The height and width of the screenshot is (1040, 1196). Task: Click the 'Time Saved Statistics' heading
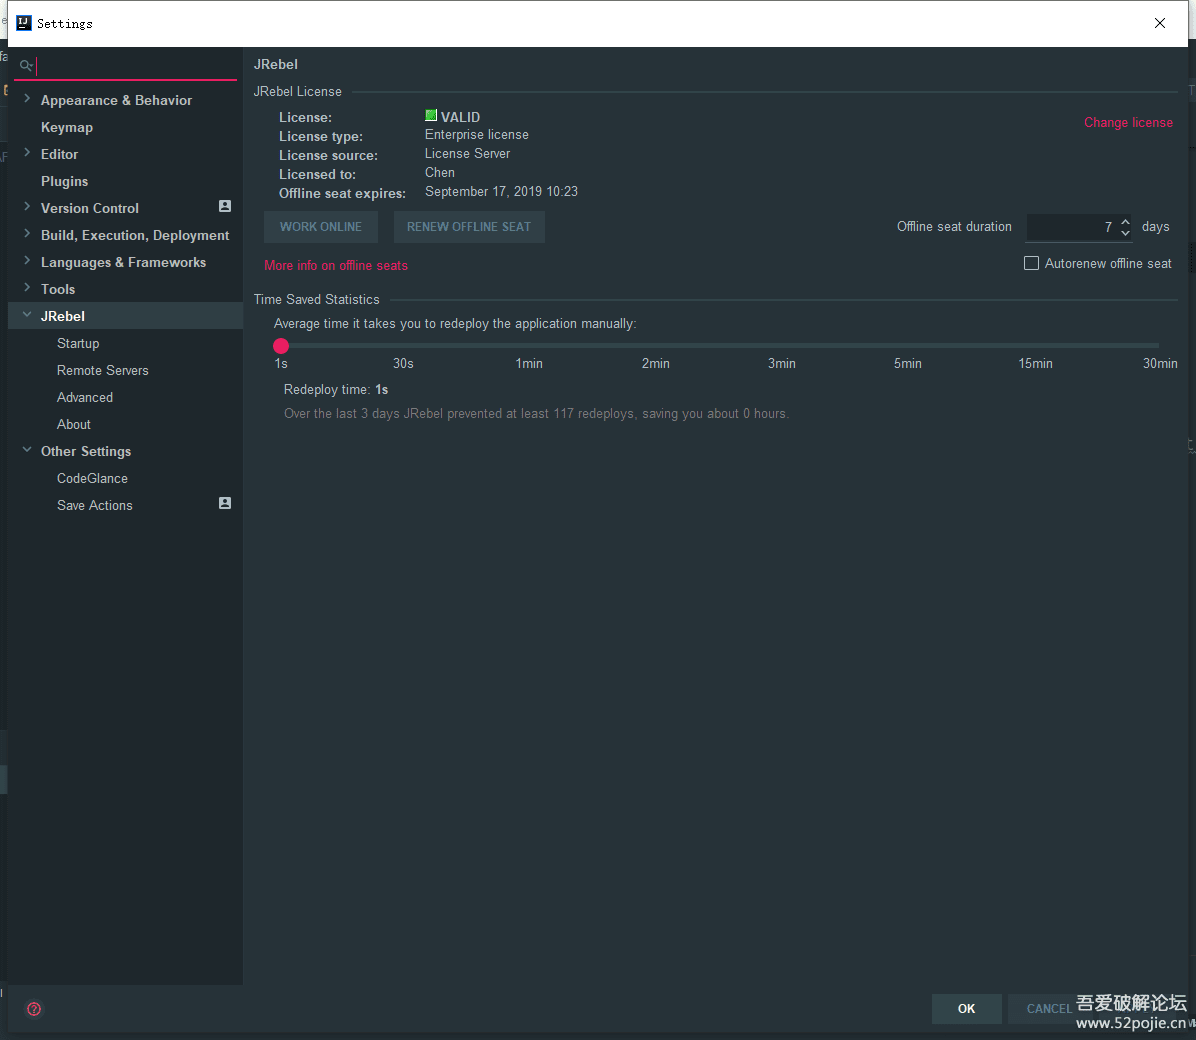(x=316, y=300)
